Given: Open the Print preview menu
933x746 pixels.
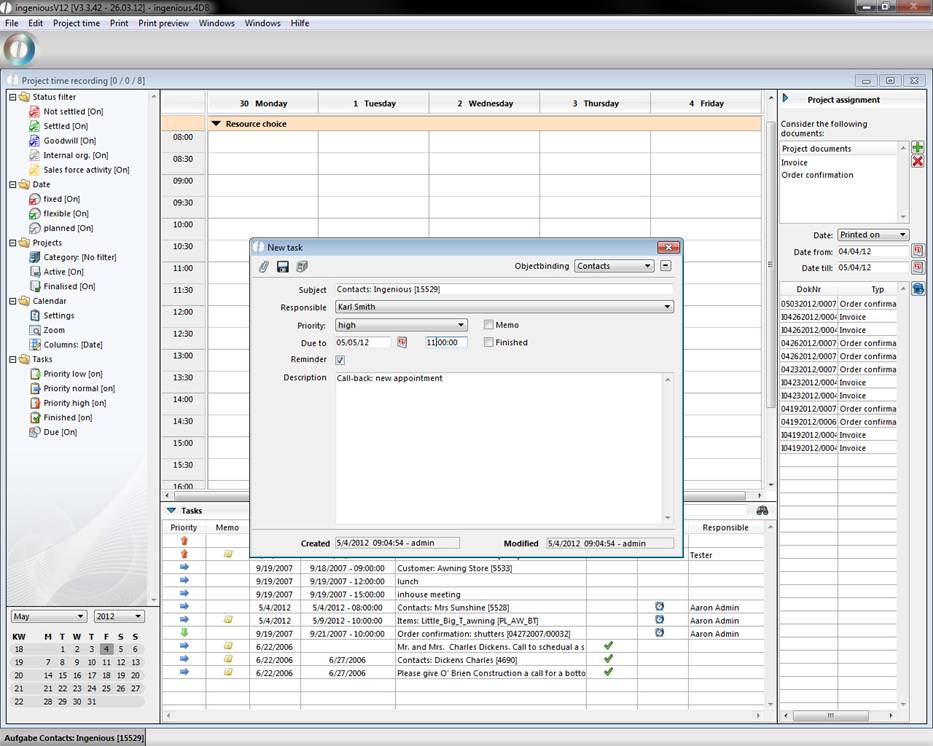Looking at the screenshot, I should [x=163, y=23].
